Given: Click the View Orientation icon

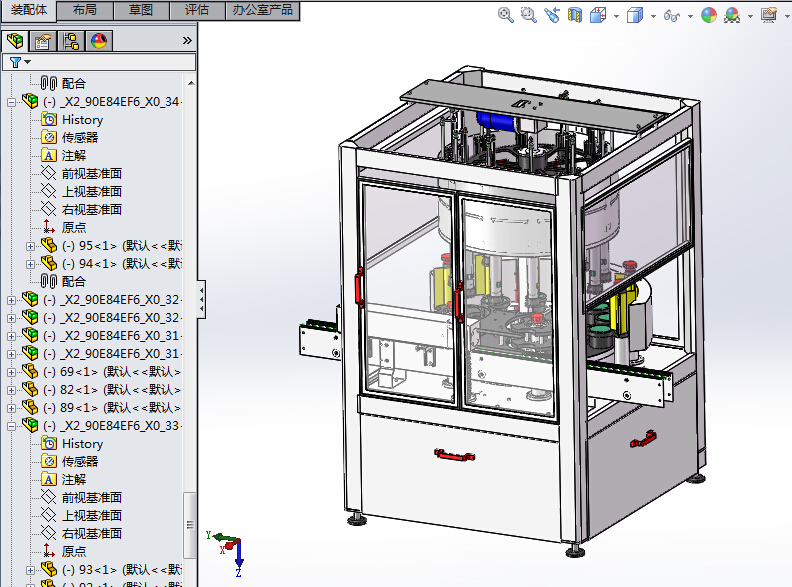Looking at the screenshot, I should coord(598,15).
